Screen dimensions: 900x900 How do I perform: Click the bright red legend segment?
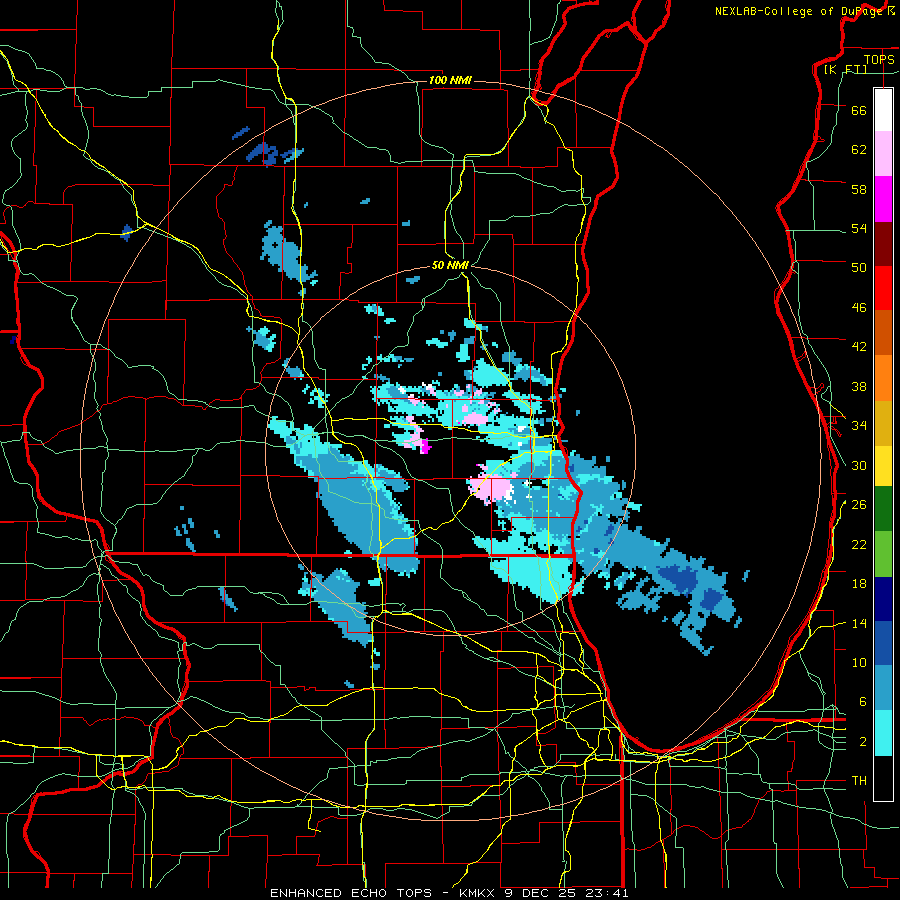pos(883,288)
